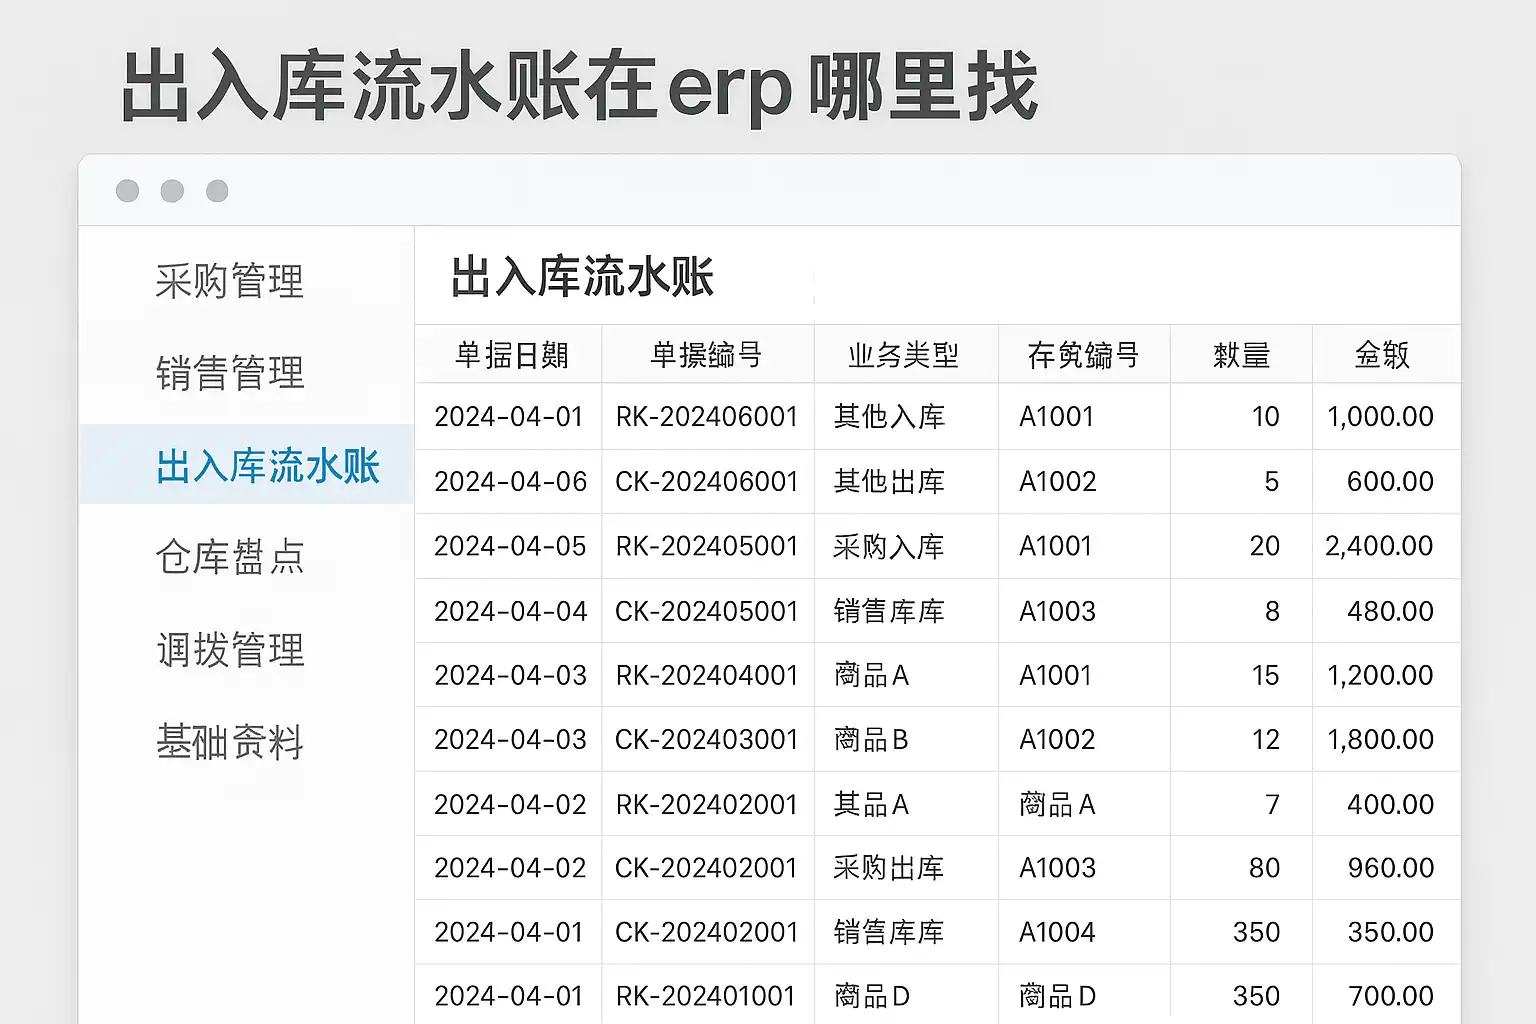The height and width of the screenshot is (1024, 1536).
Task: Click the stock code header above A1001
Action: pyautogui.click(x=1083, y=355)
